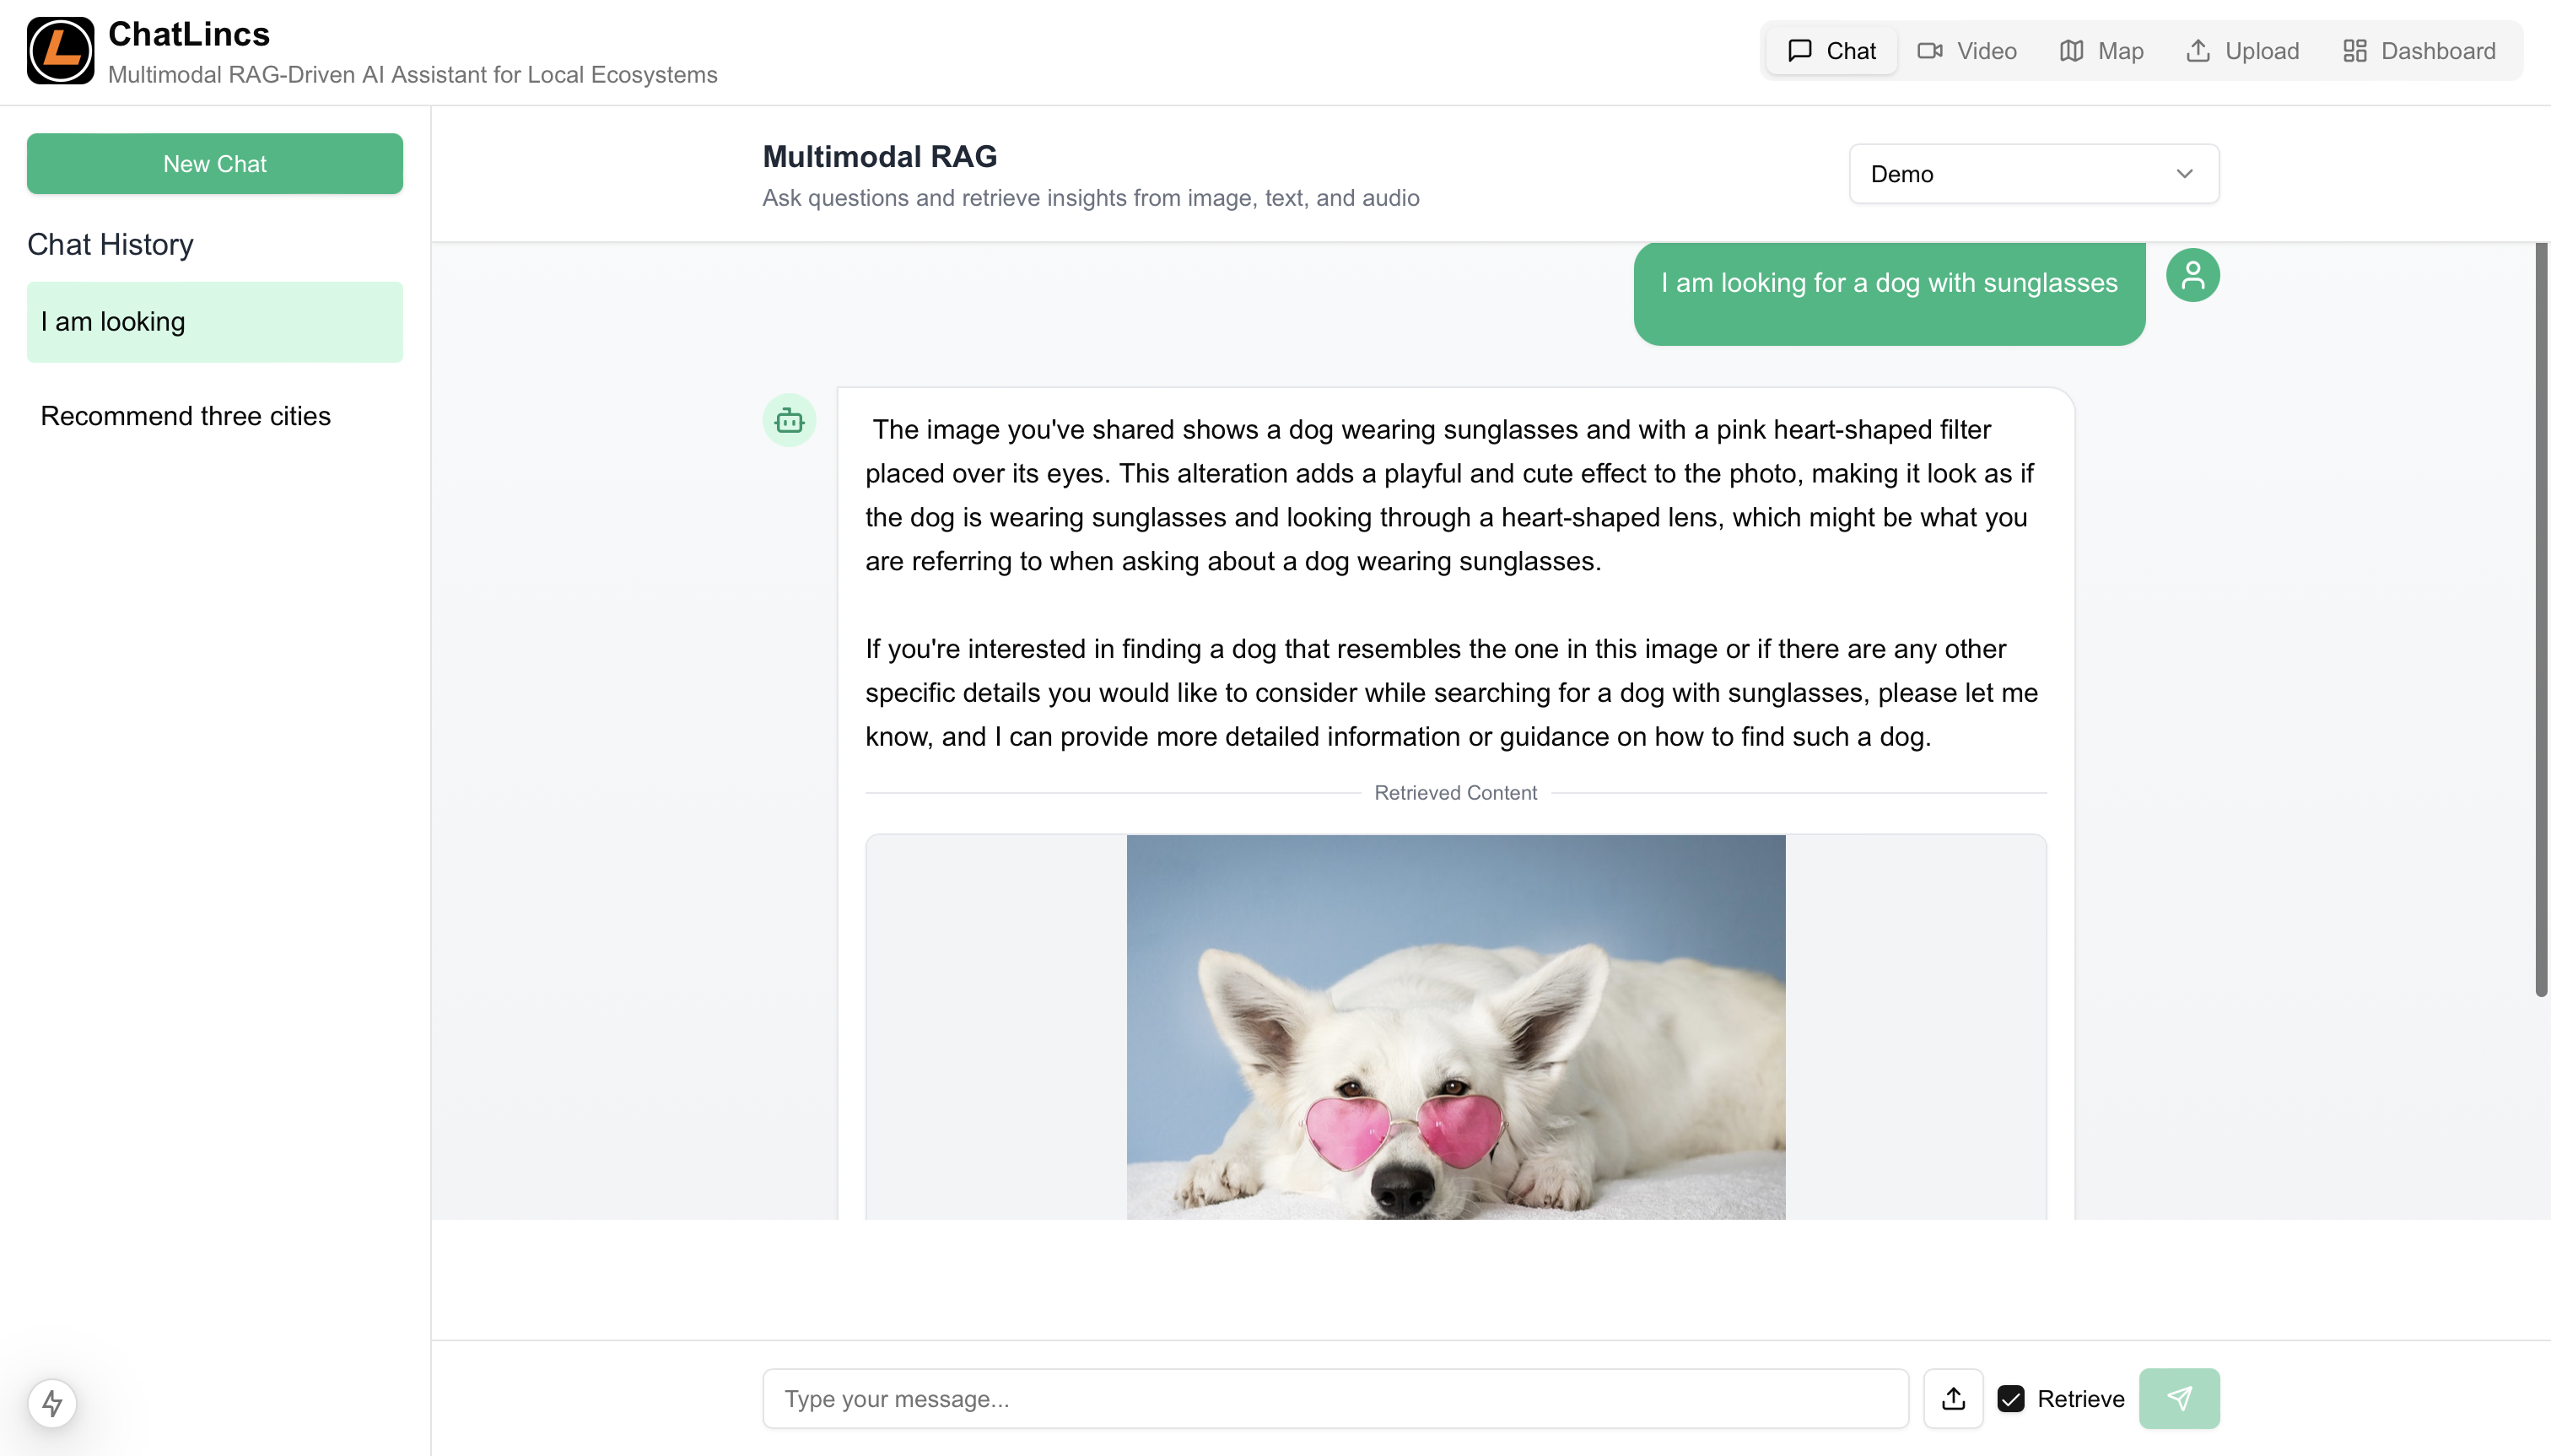Click the Dashboard grid icon
This screenshot has height=1456, width=2551.
coord(2354,51)
